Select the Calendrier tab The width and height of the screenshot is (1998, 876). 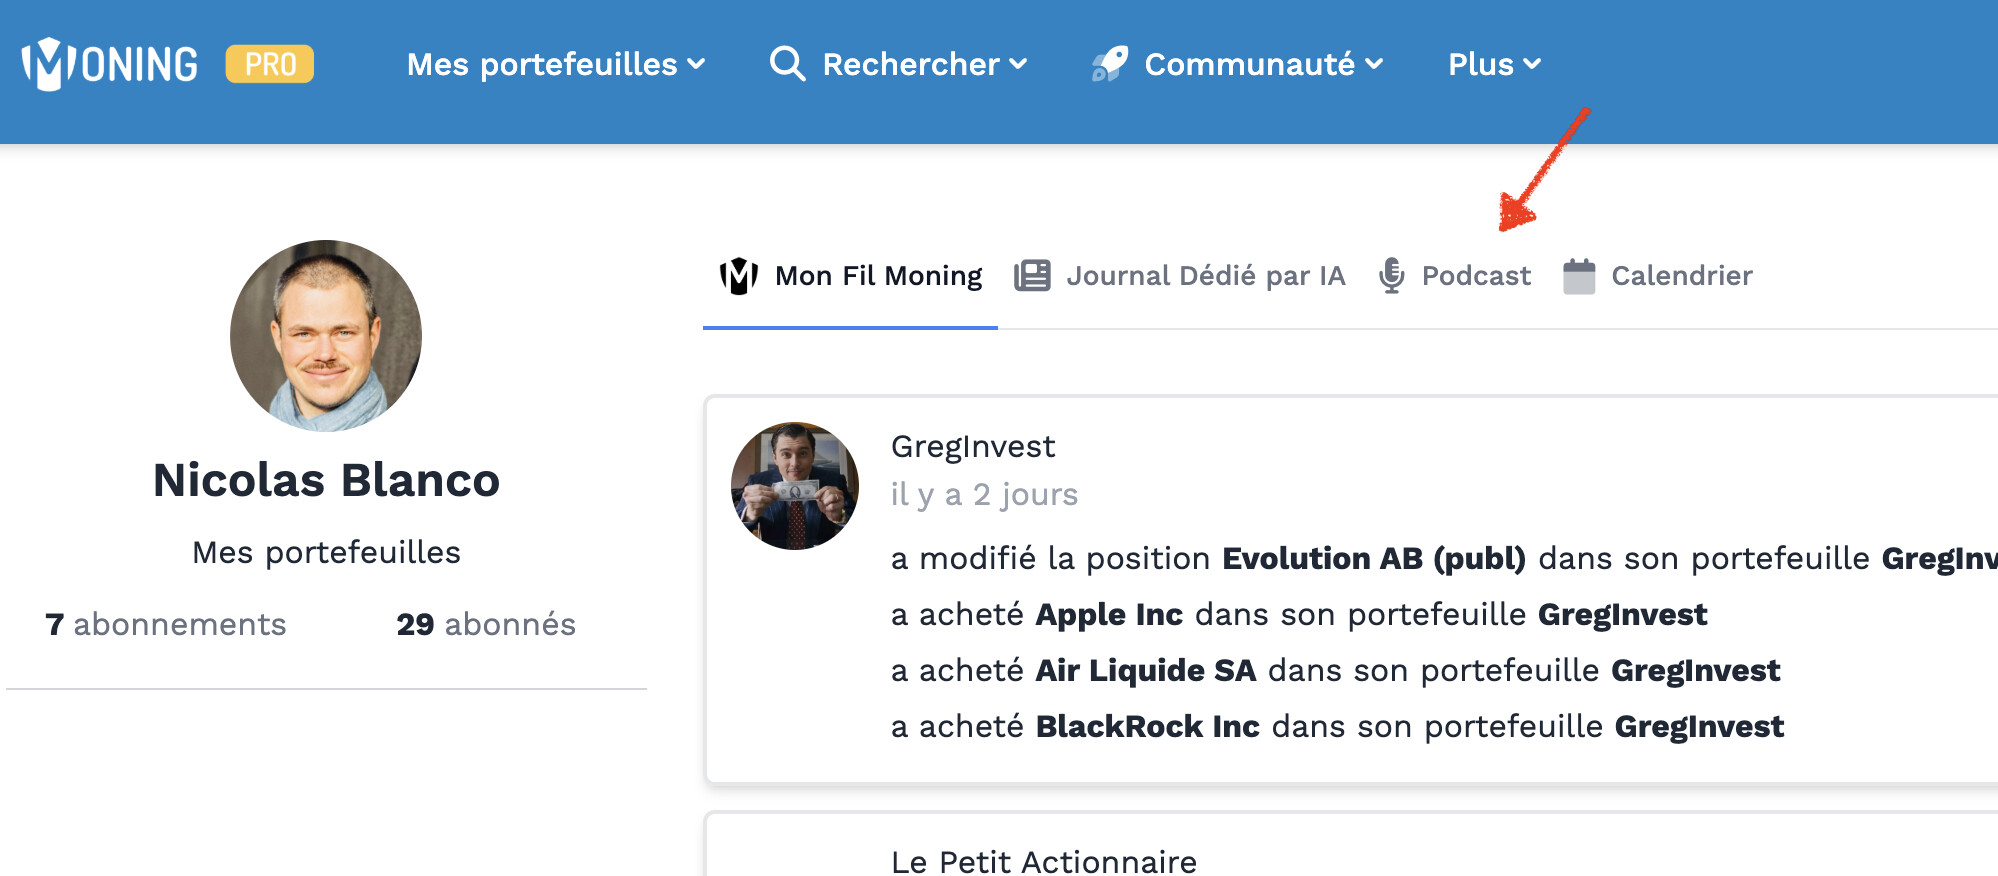tap(1658, 275)
